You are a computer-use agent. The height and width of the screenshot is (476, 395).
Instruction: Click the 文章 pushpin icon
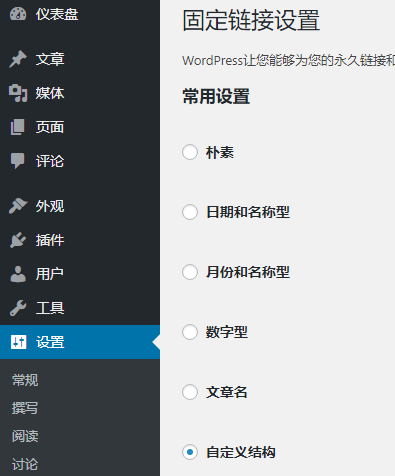pos(18,59)
